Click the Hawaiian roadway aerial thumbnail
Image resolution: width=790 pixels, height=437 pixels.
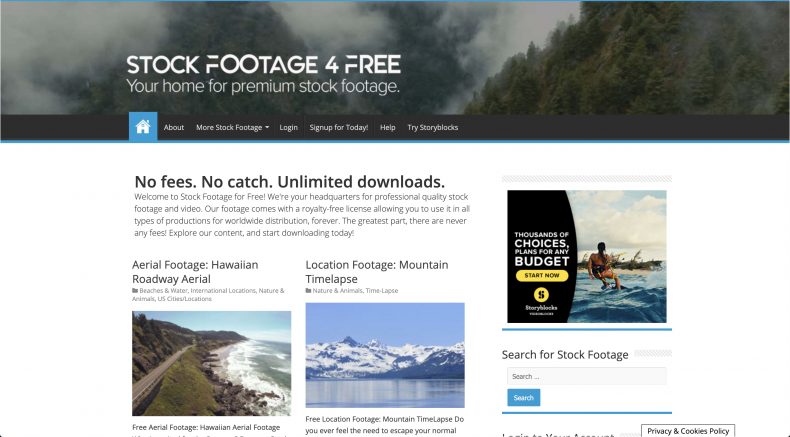[x=212, y=363]
